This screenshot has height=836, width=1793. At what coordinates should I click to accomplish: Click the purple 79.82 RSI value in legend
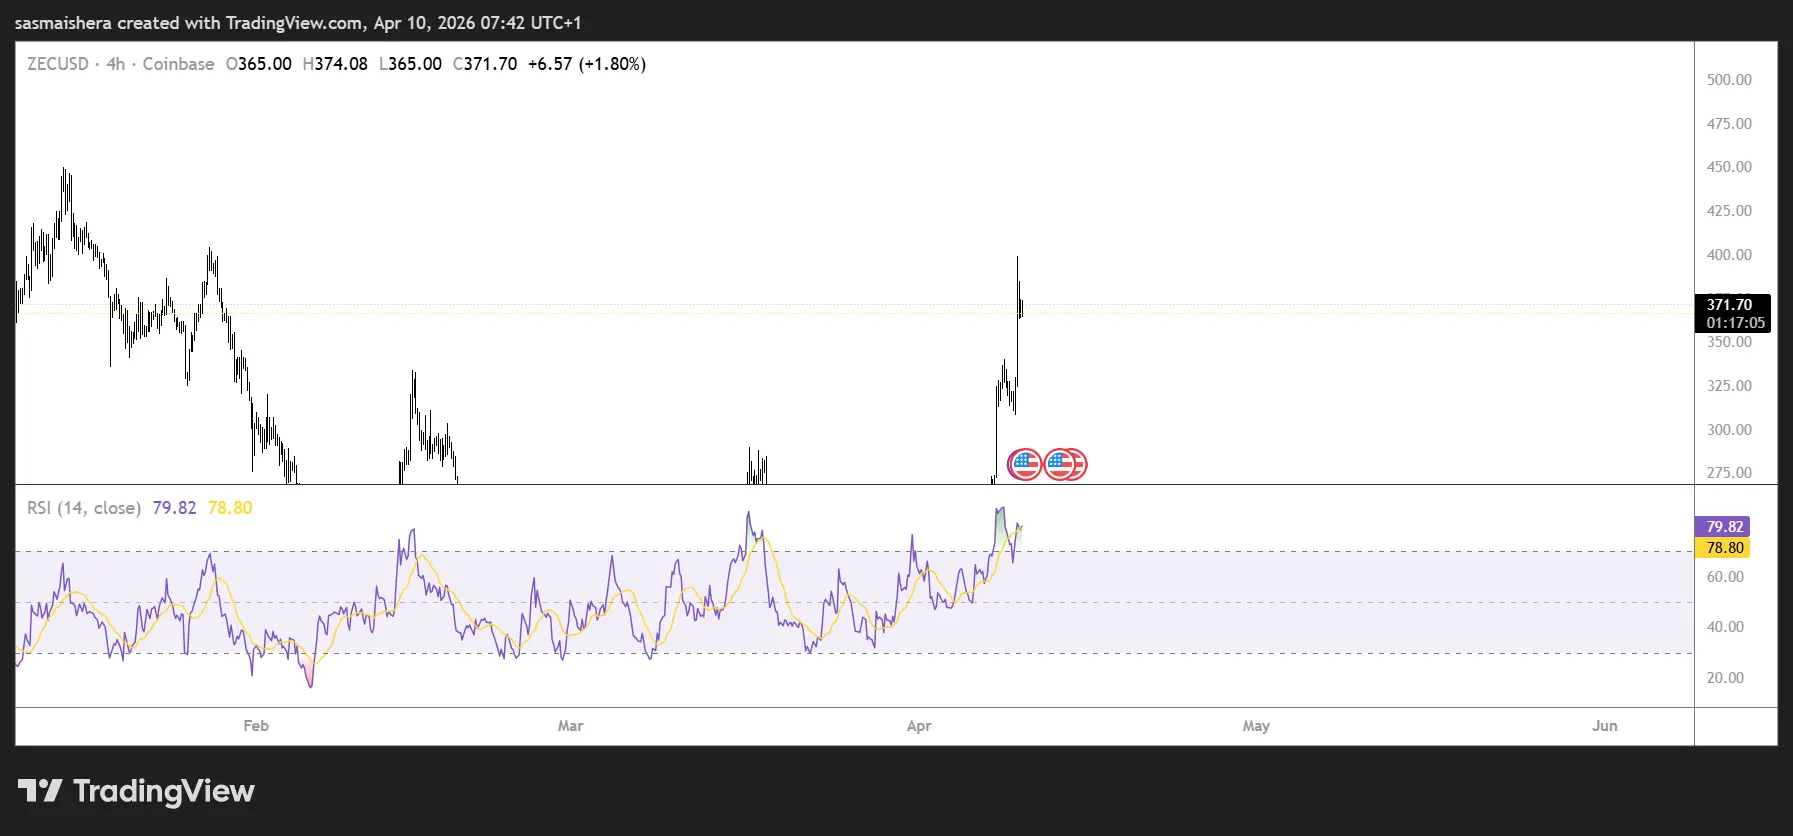click(174, 508)
